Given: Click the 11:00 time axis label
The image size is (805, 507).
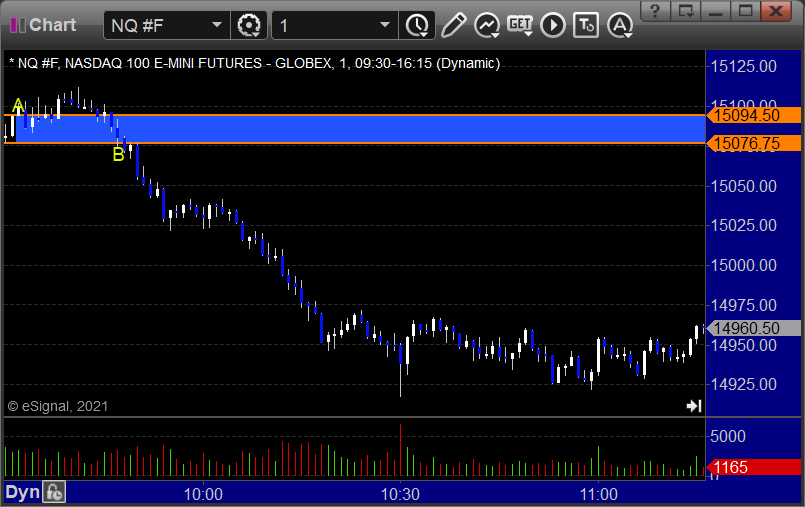Looking at the screenshot, I should (x=599, y=494).
